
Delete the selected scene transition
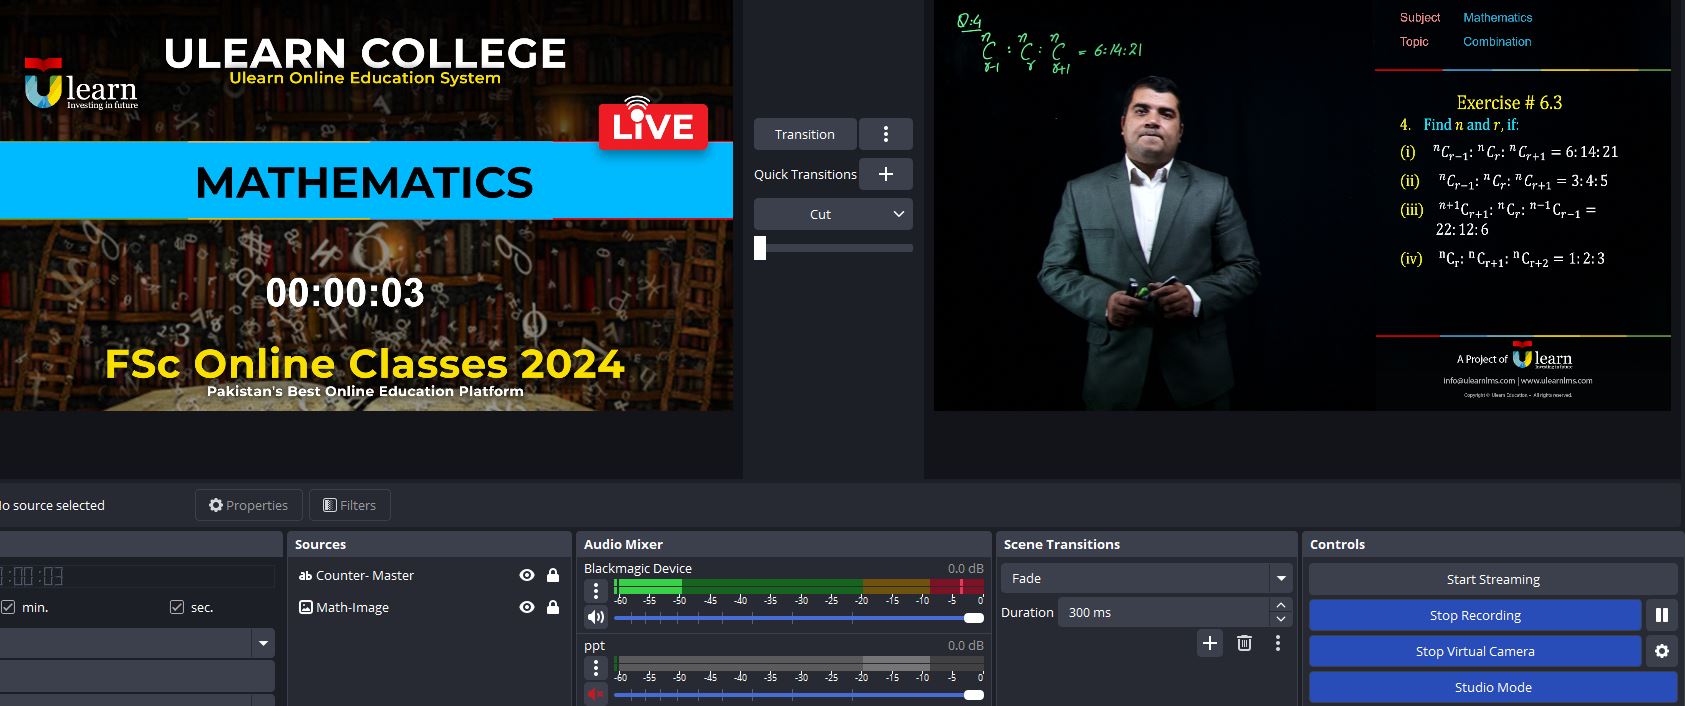click(1244, 643)
